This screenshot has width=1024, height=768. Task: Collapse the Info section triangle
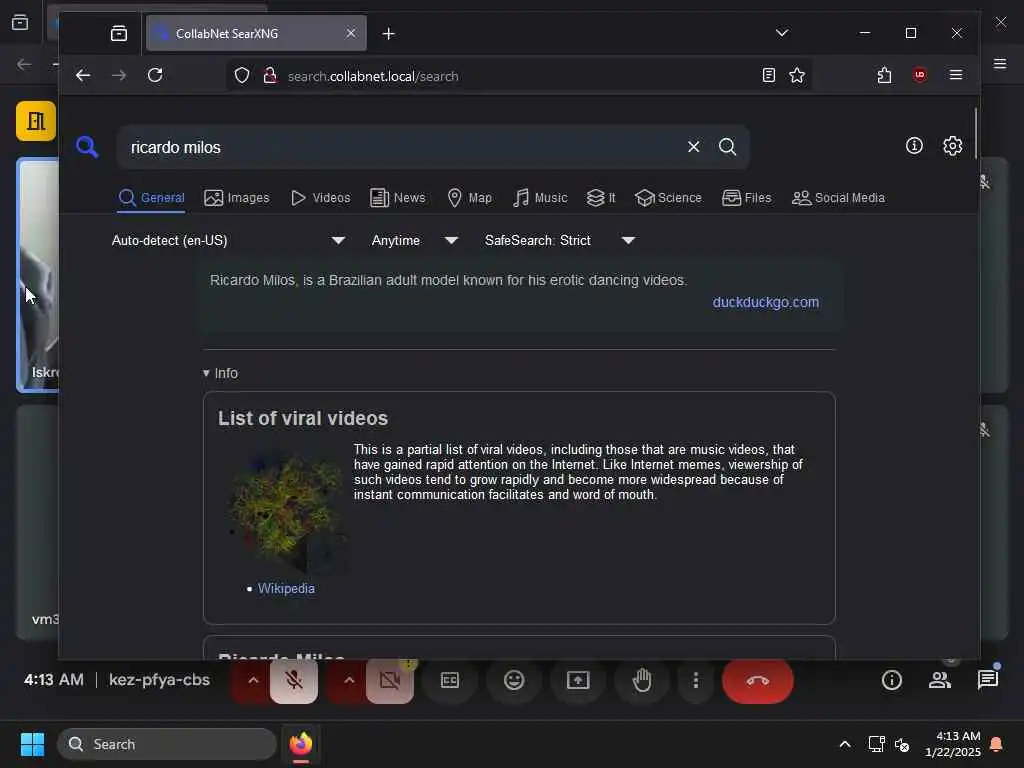(x=206, y=374)
